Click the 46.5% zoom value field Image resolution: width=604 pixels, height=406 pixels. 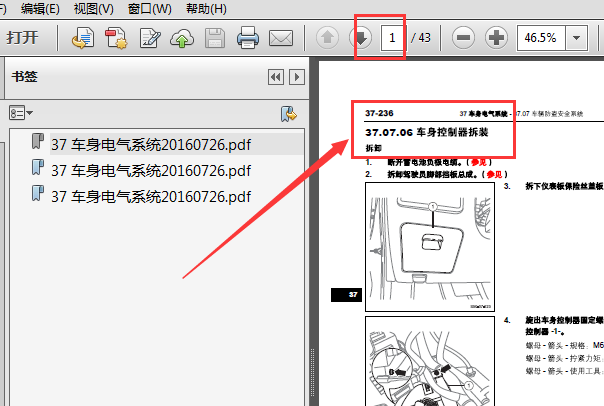(541, 38)
